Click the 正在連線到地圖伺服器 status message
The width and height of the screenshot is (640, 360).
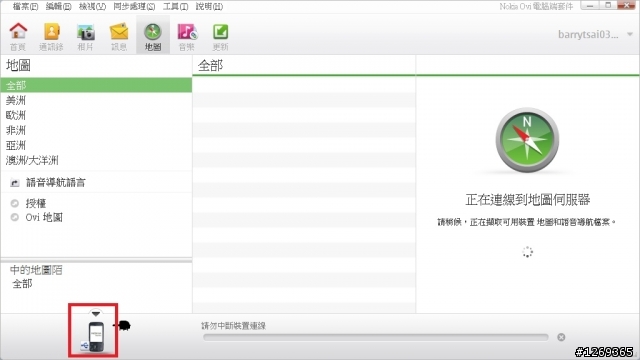(x=528, y=200)
